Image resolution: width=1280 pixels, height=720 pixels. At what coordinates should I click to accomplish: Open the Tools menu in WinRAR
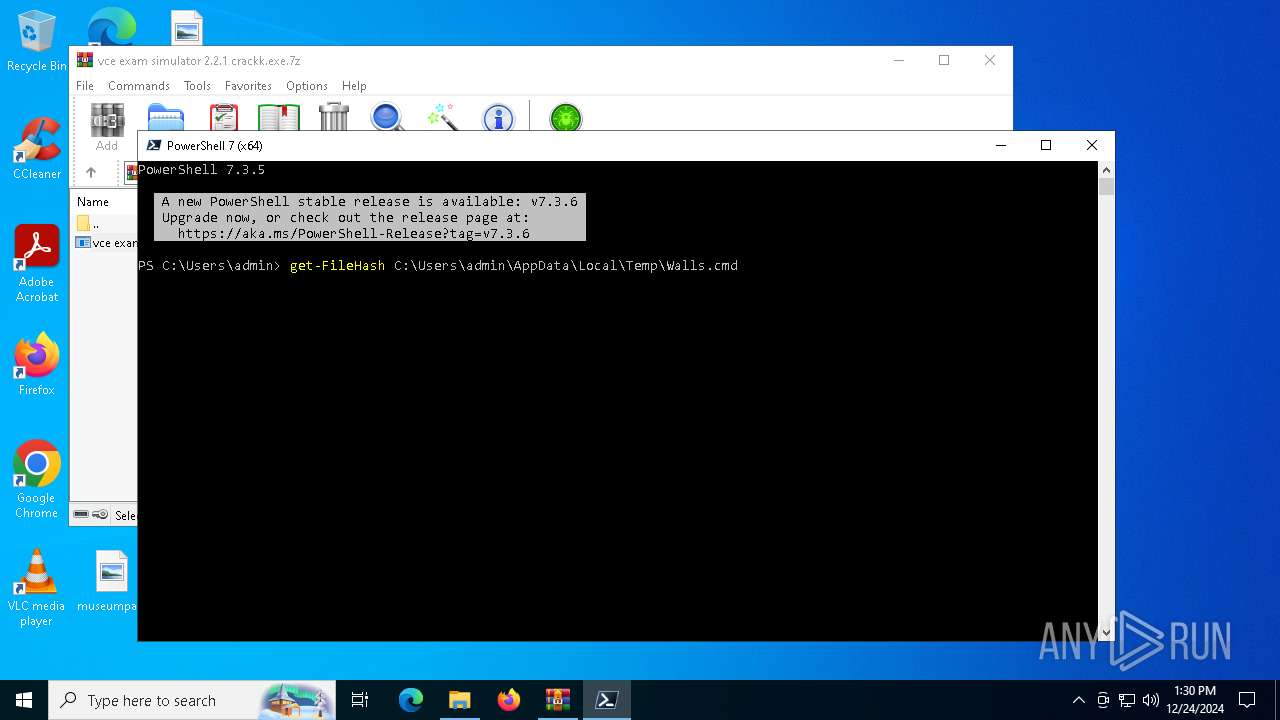point(197,86)
